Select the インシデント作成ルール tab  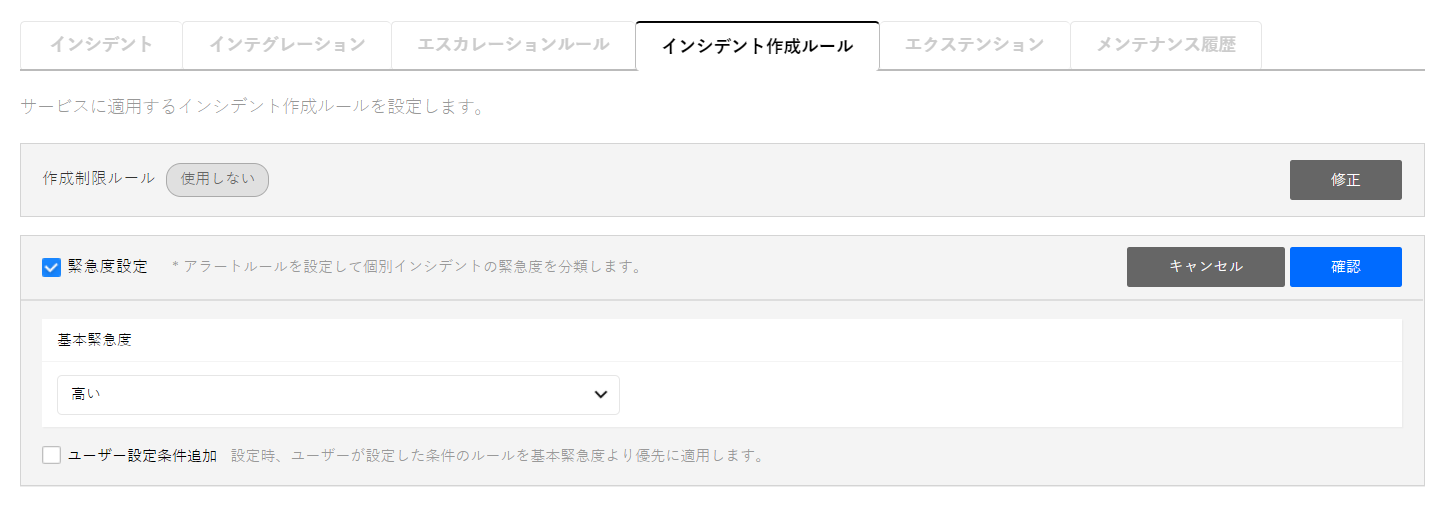tap(757, 46)
